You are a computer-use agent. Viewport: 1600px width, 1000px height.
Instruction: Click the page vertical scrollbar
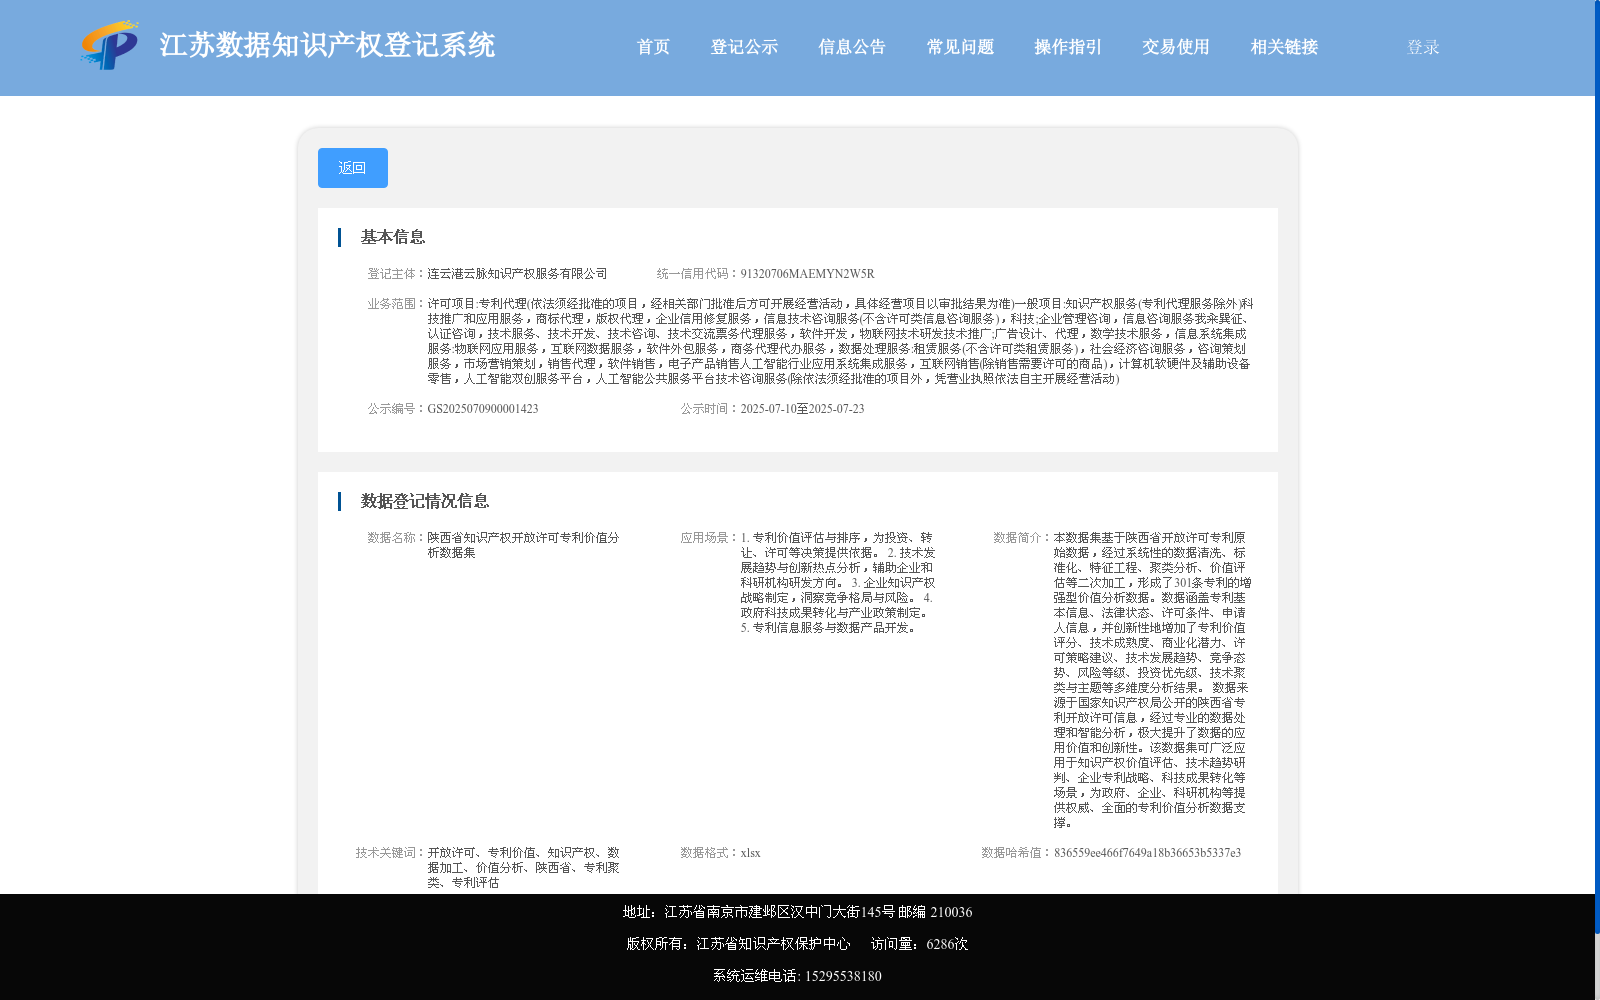point(1597,467)
